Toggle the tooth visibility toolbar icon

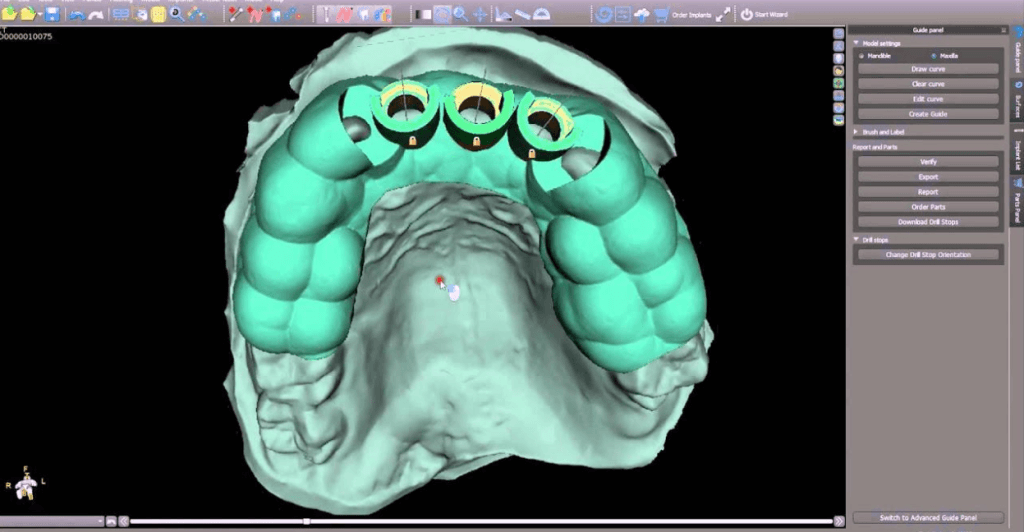[364, 14]
